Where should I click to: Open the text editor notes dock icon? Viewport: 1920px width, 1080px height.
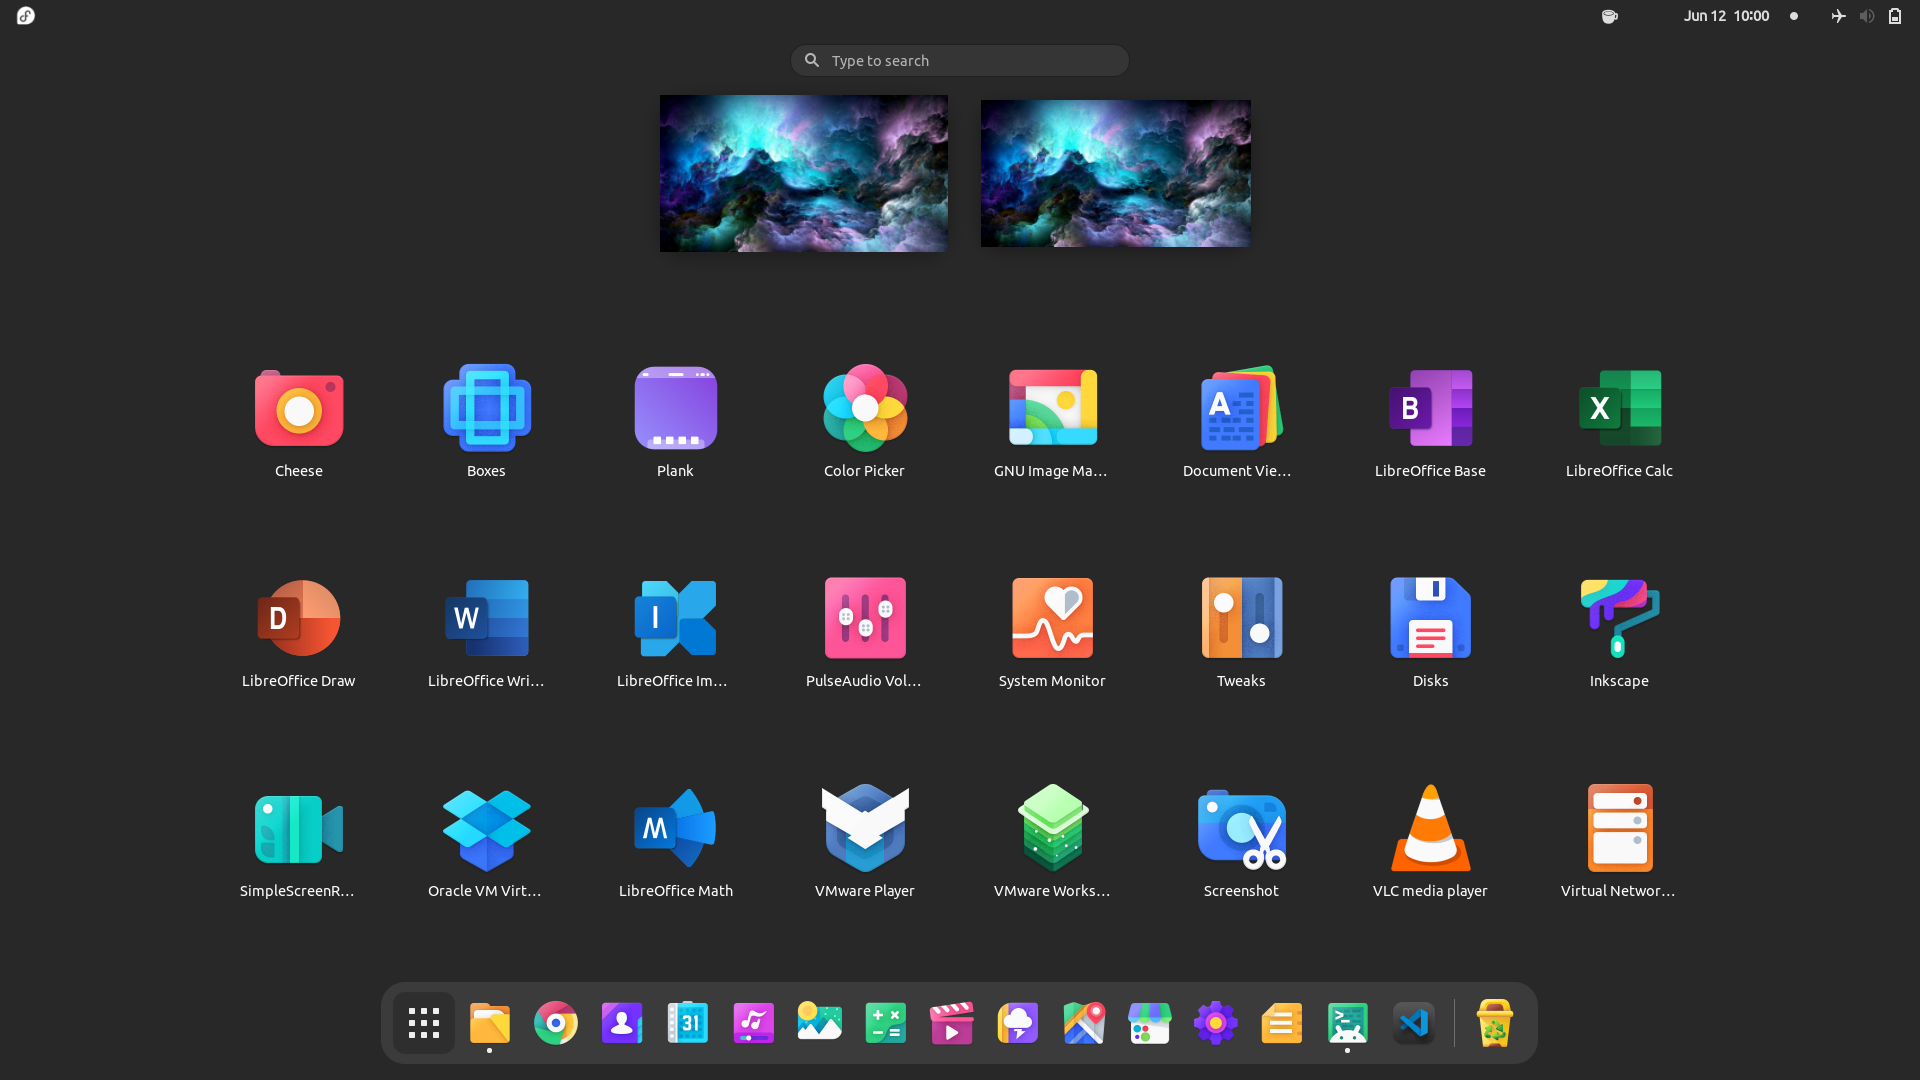1282,1023
